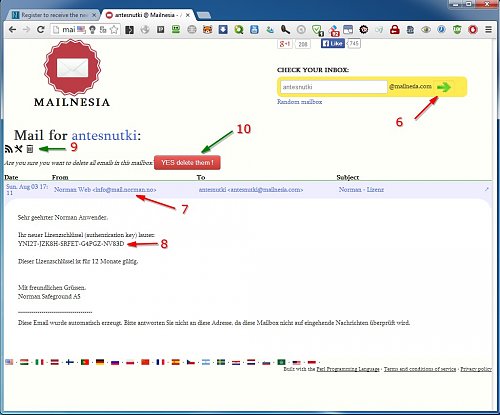Image resolution: width=500 pixels, height=415 pixels.
Task: Switch to the Register to receive tab
Action: pos(53,15)
